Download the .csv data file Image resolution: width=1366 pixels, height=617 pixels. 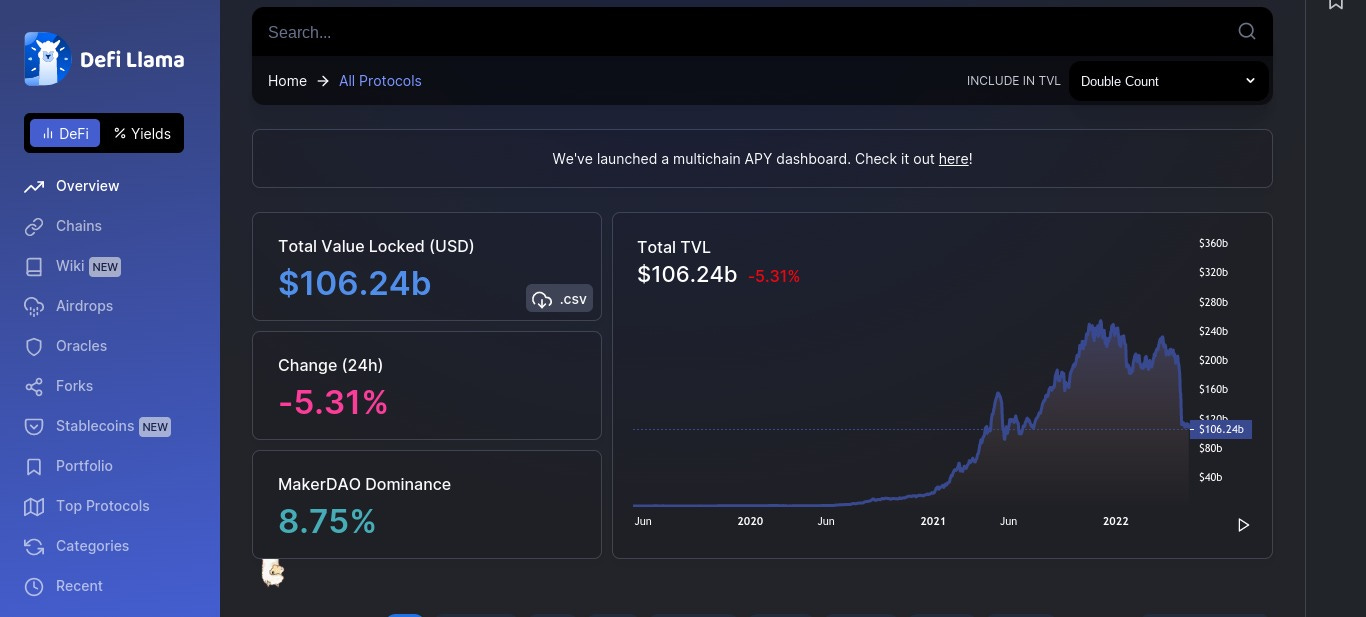(559, 299)
